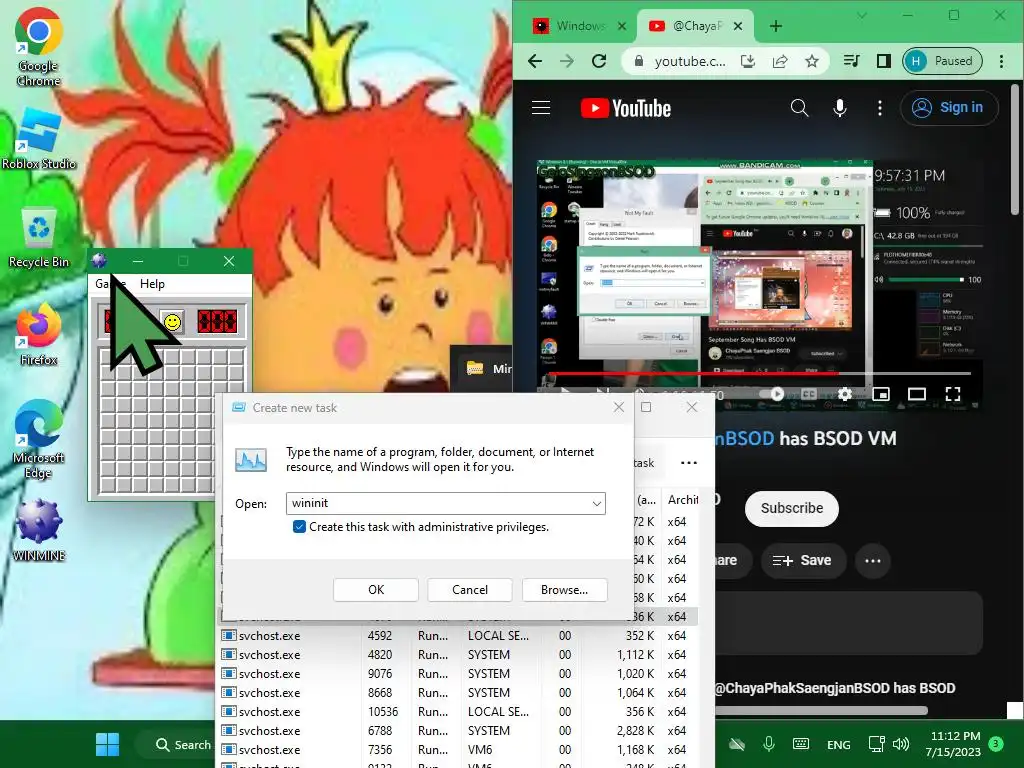Open YouTube search icon
The height and width of the screenshot is (768, 1024).
(799, 108)
